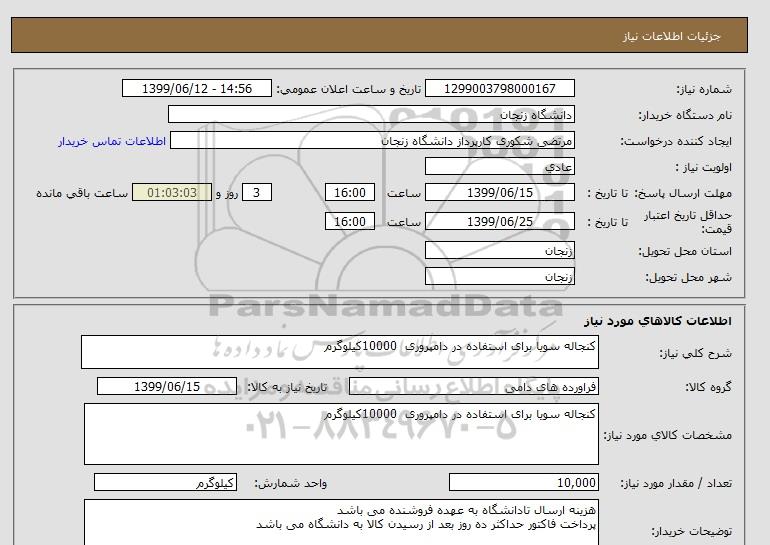
Task: Click the شهر محل تحویل label
Action: (688, 277)
